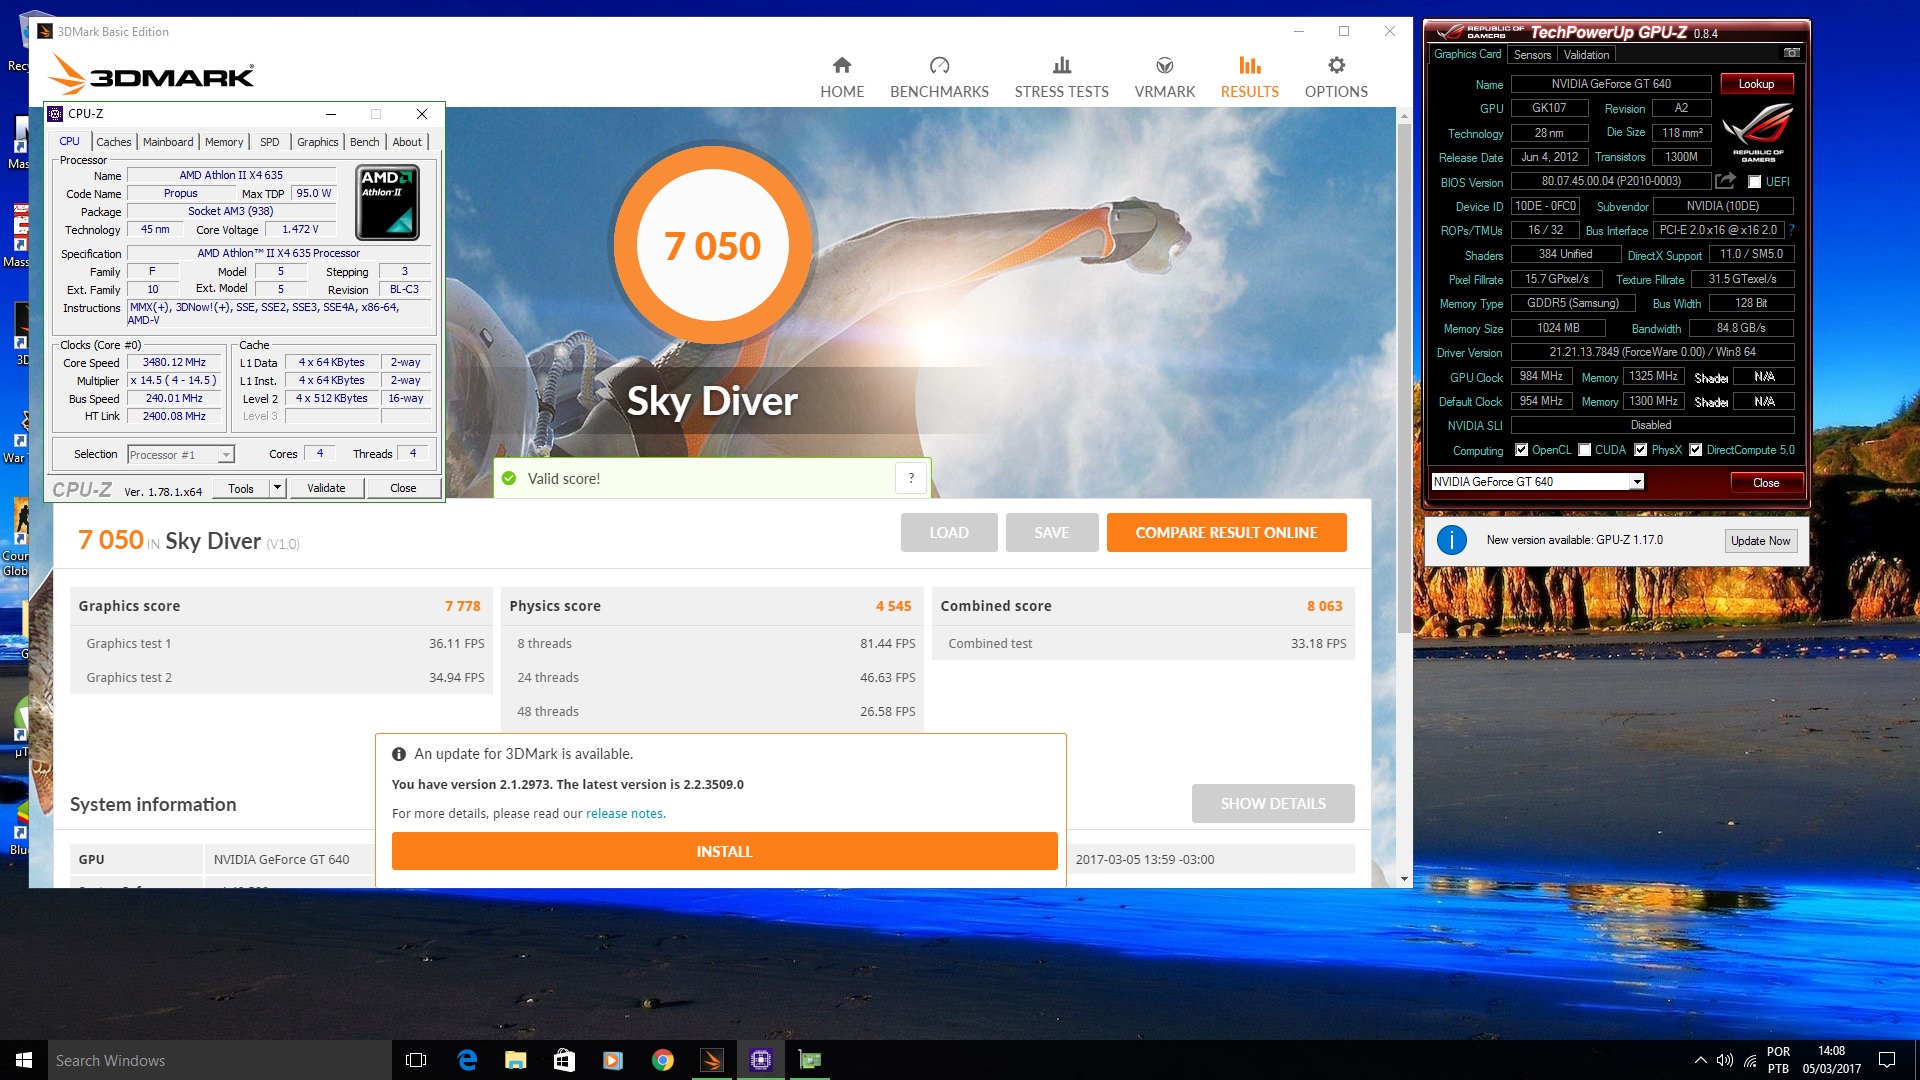Open the release notes link
The width and height of the screenshot is (1920, 1080).
tap(624, 814)
